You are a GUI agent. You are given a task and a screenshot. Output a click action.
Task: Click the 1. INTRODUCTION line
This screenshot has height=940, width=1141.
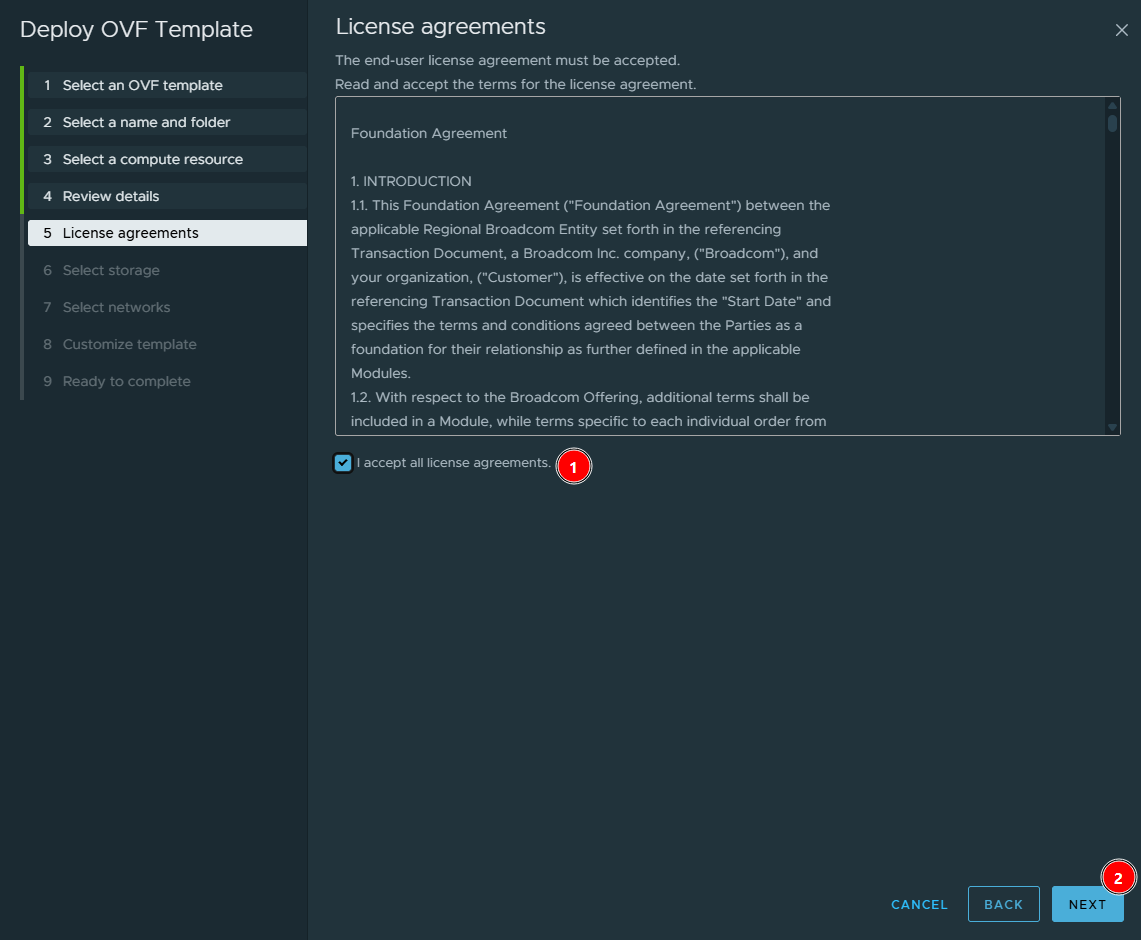(411, 181)
